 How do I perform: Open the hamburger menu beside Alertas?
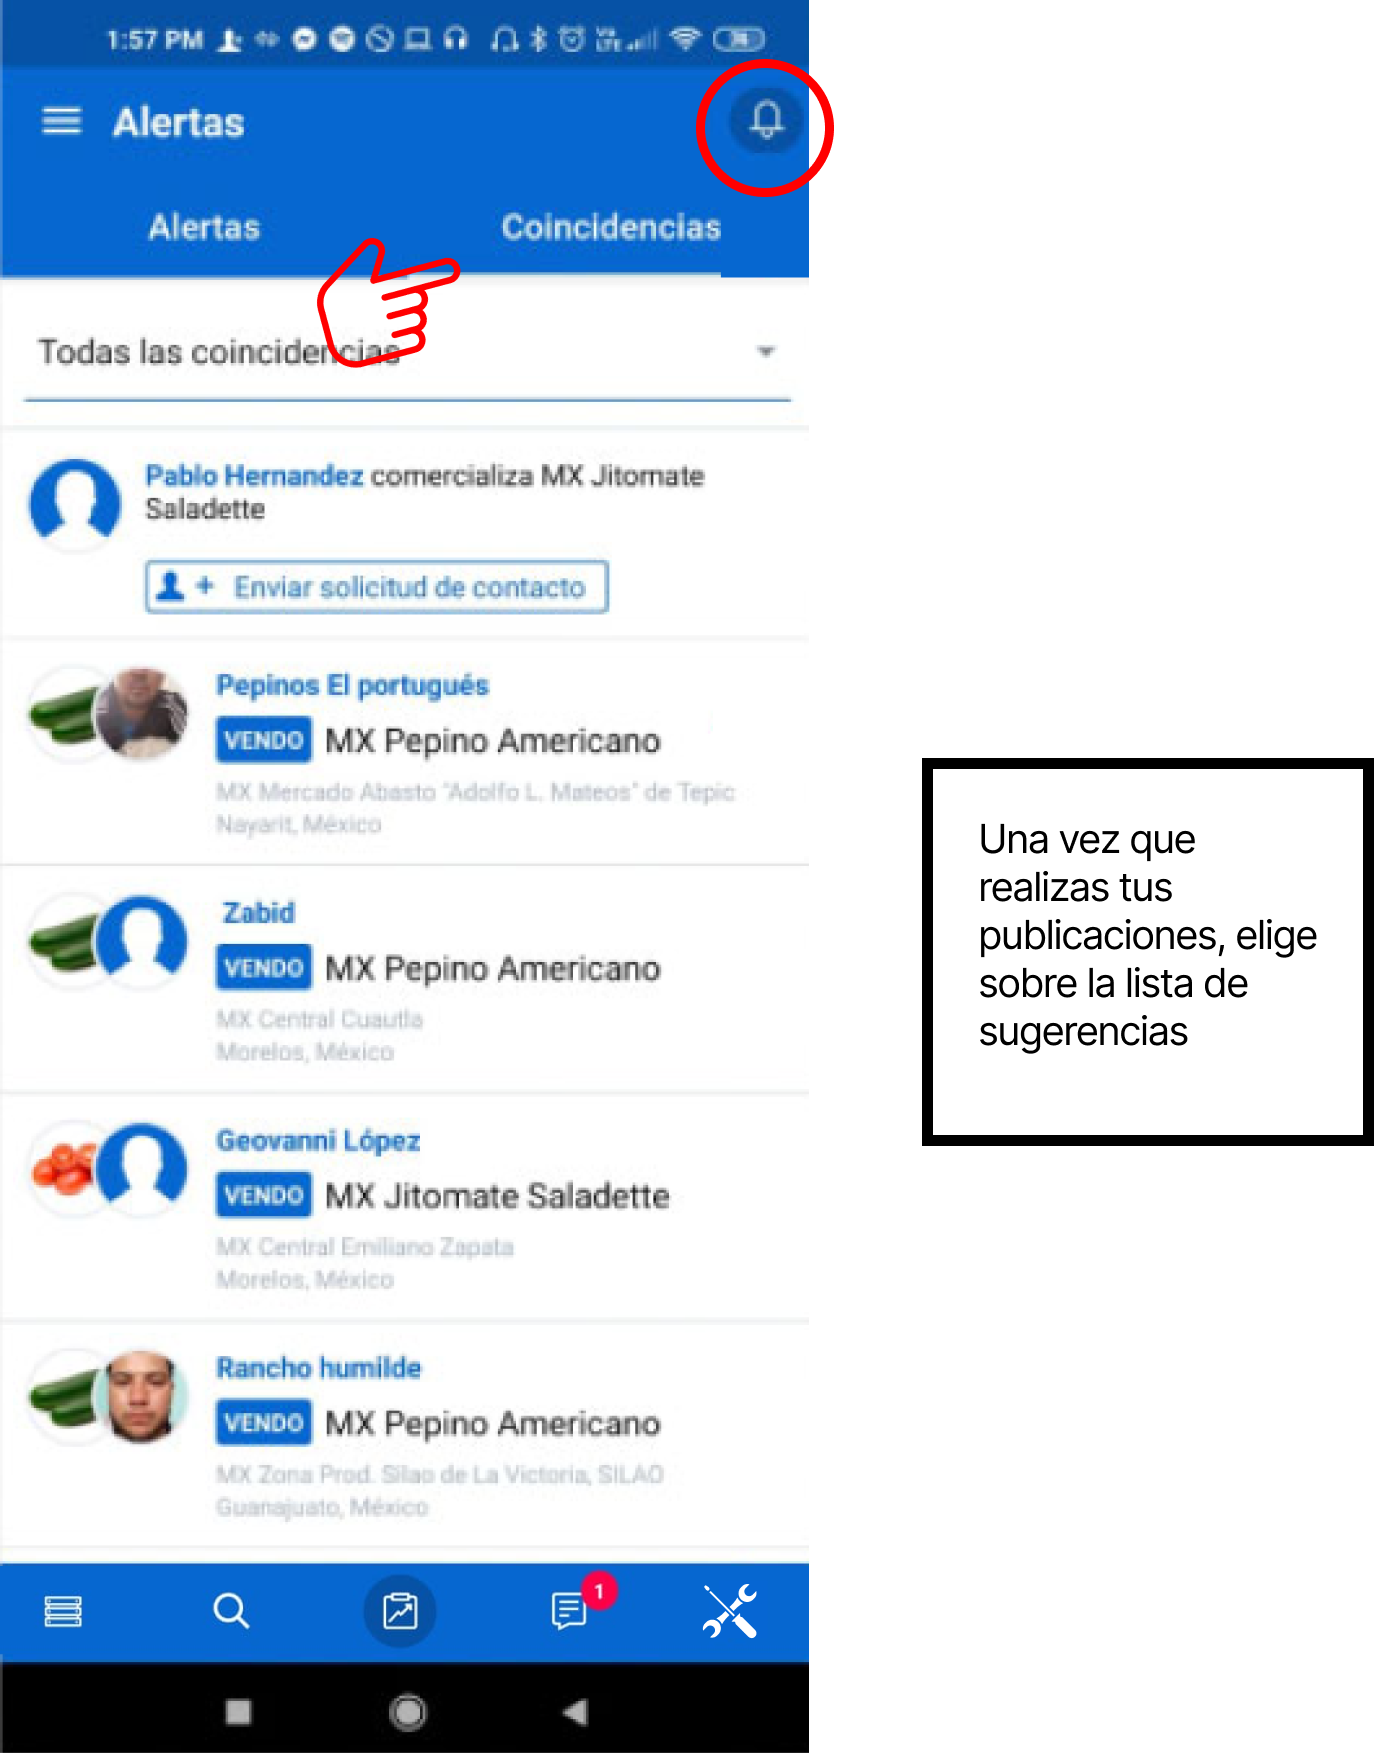(61, 122)
